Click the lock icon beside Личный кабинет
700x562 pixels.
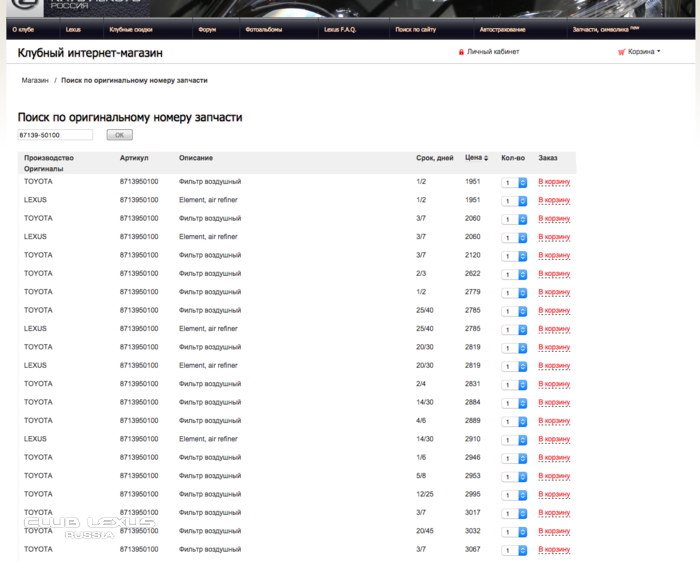tap(461, 52)
